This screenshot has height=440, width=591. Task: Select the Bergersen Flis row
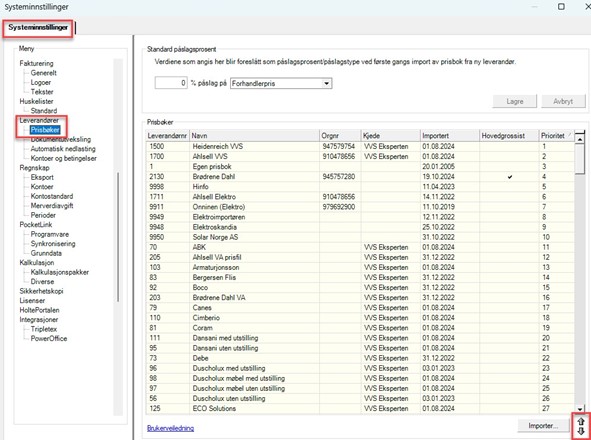click(360, 277)
